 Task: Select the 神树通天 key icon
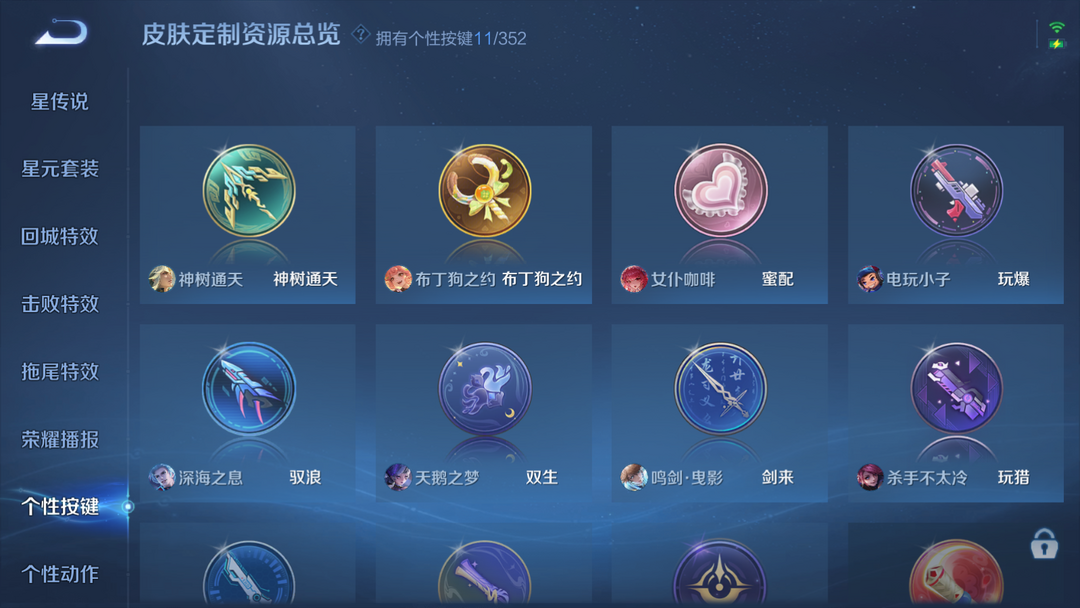tap(249, 191)
